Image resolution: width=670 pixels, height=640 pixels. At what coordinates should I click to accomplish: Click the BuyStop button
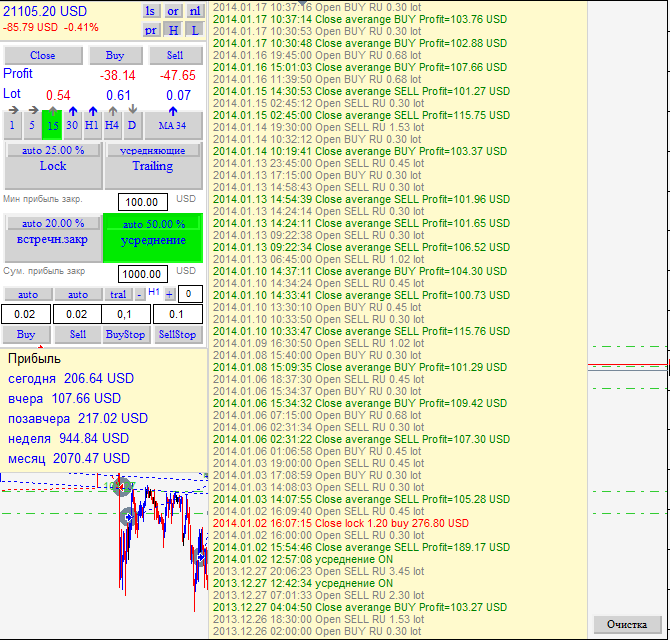click(126, 335)
